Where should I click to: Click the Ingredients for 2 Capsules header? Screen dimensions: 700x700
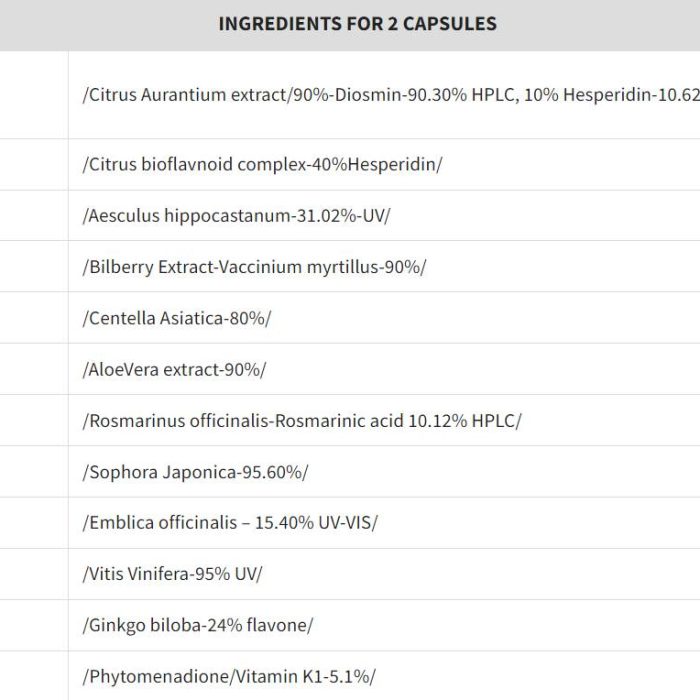tap(357, 24)
